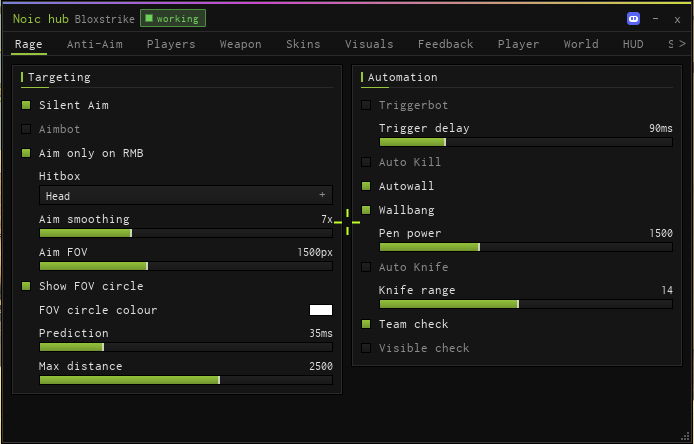Click the Noic hub title text
This screenshot has height=444, width=694.
point(41,19)
